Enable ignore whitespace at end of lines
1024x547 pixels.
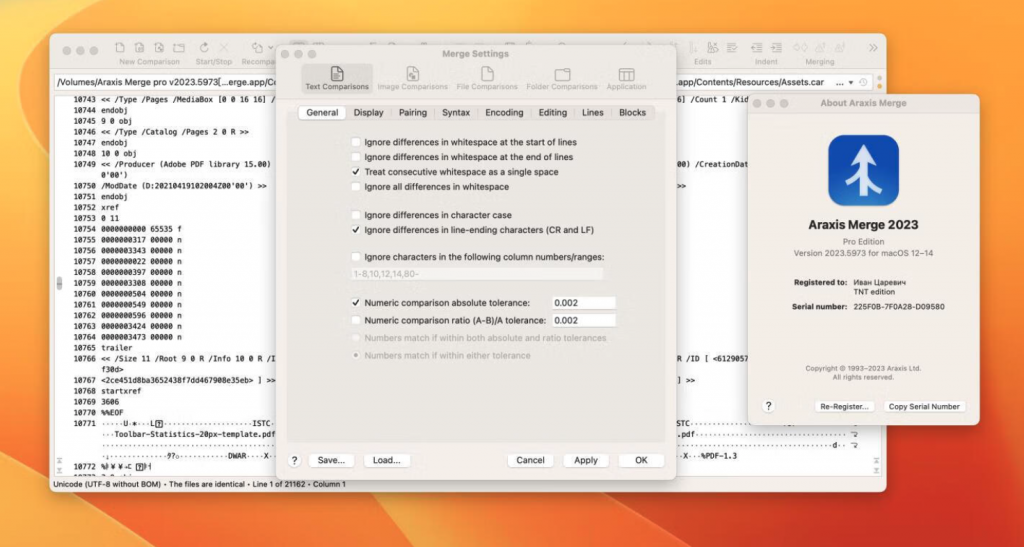356,157
